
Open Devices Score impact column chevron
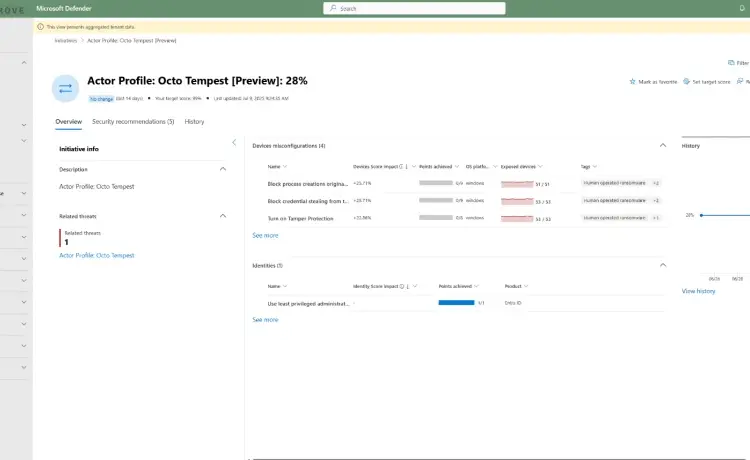click(414, 166)
